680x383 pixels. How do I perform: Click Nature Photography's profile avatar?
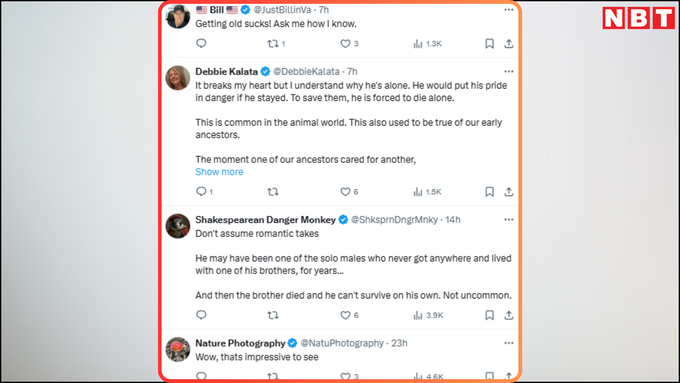click(178, 349)
